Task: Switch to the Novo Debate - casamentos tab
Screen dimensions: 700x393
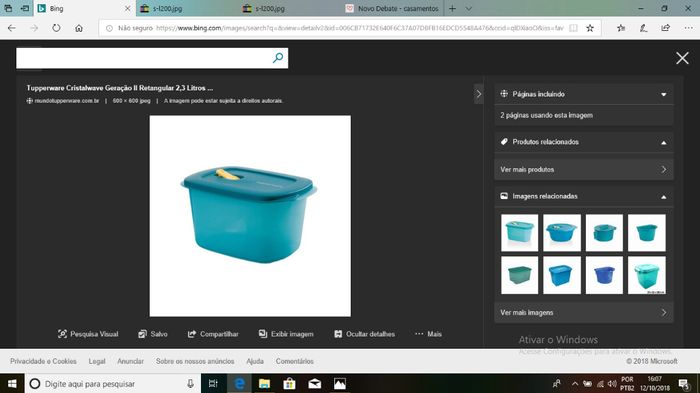Action: pos(392,8)
